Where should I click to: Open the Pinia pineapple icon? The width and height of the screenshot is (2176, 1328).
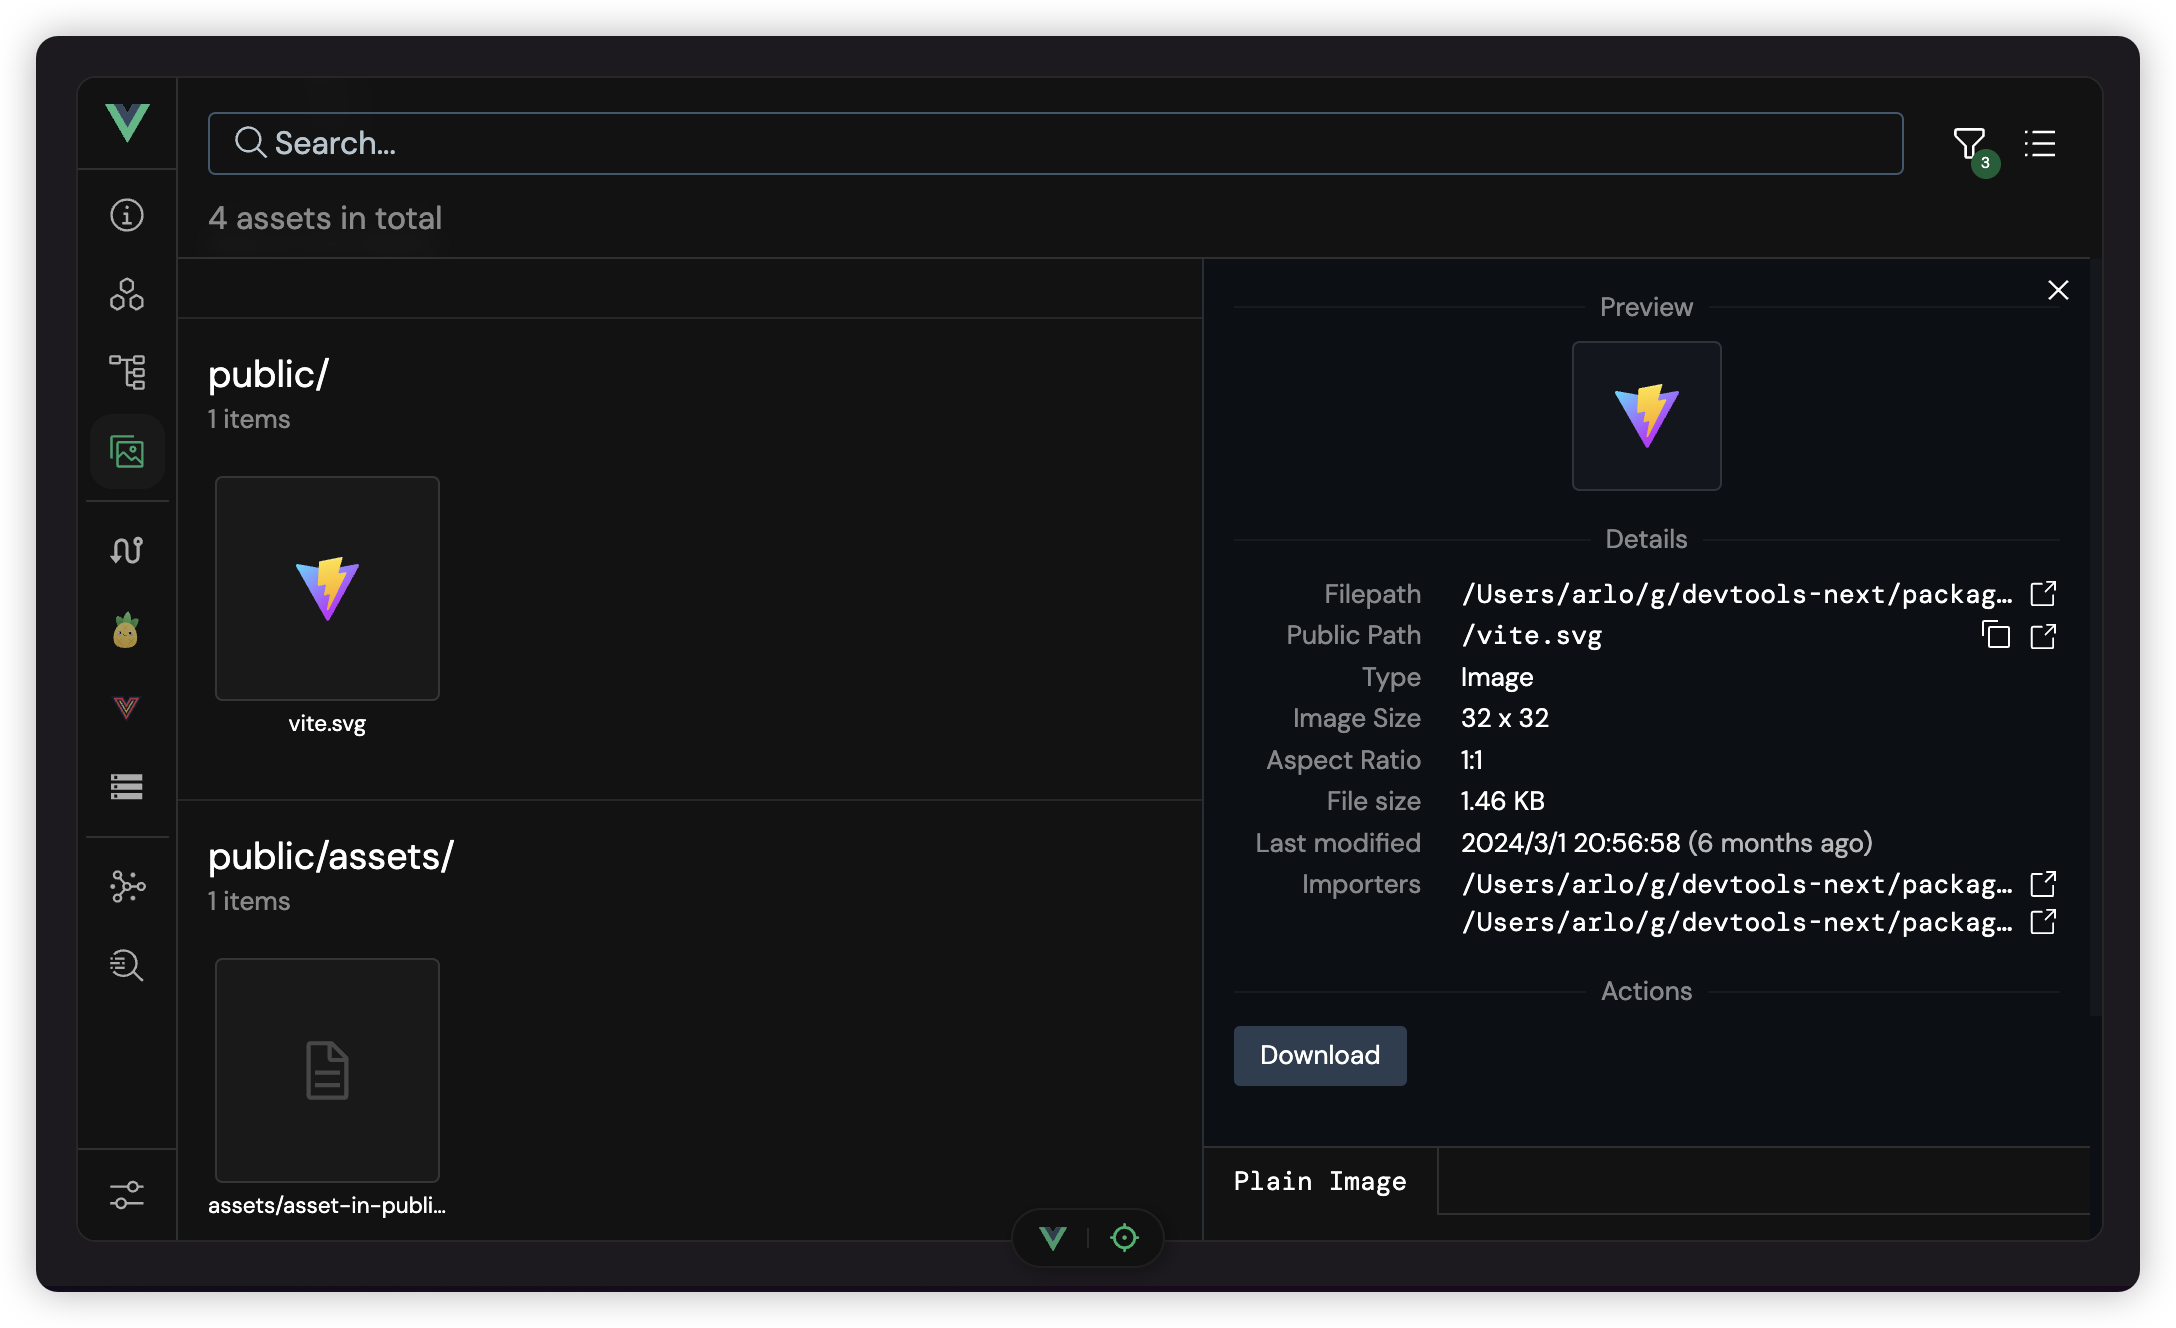click(127, 630)
